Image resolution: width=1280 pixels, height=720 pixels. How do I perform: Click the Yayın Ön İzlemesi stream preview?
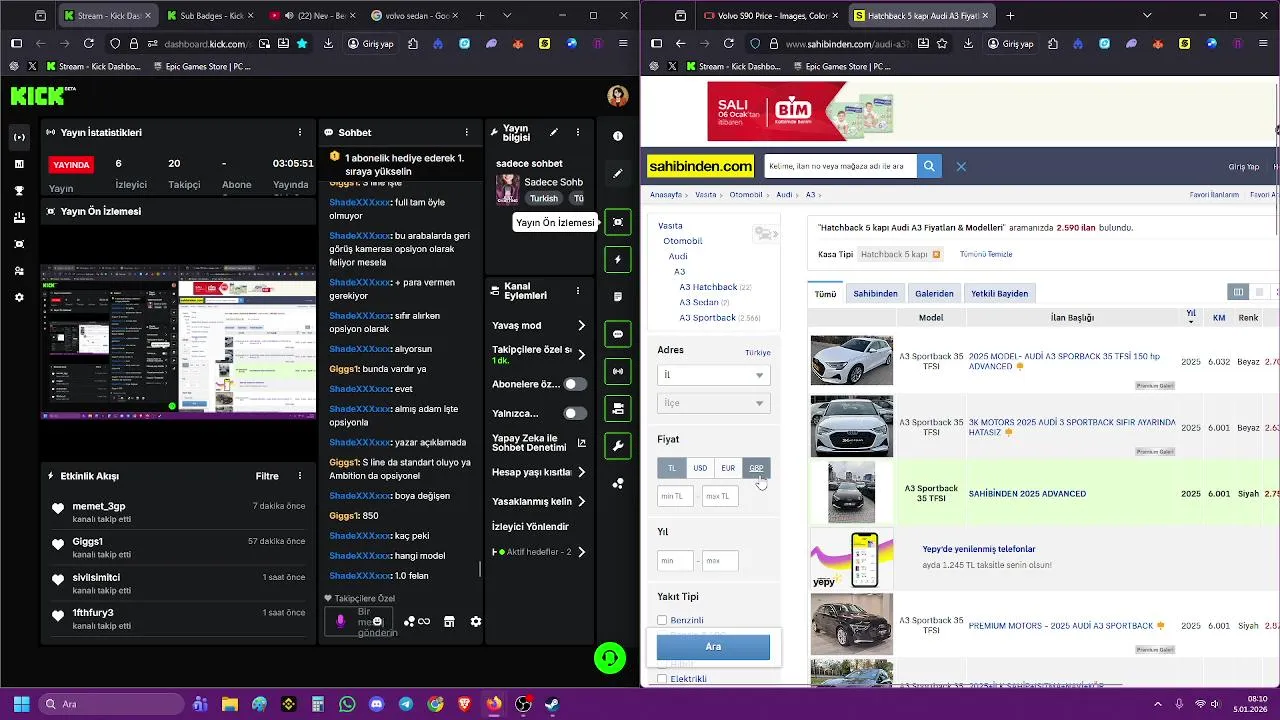click(x=178, y=342)
